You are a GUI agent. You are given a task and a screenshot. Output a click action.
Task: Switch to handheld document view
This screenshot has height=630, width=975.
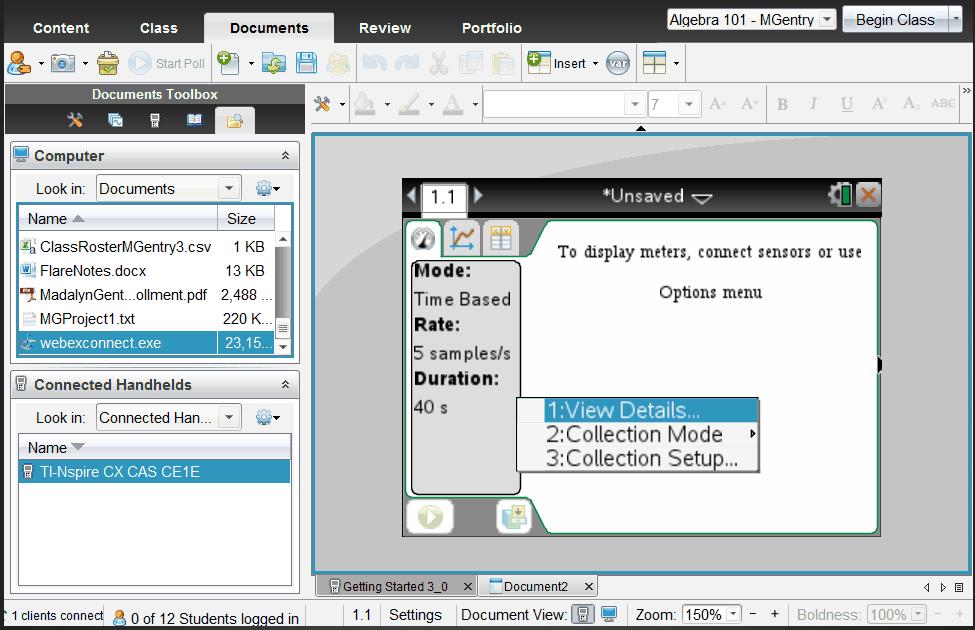pyautogui.click(x=583, y=614)
